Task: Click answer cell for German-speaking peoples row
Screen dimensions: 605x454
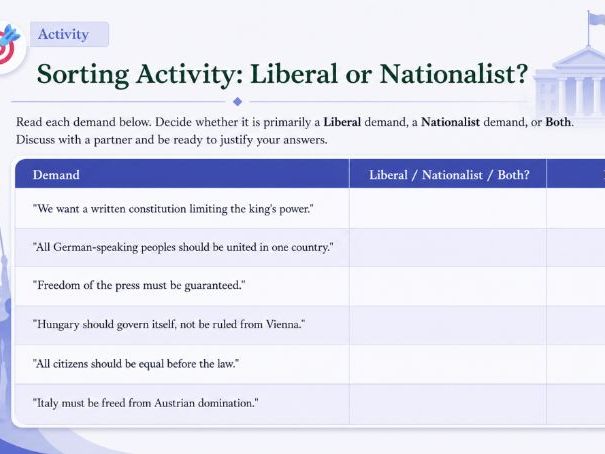Action: tap(448, 247)
